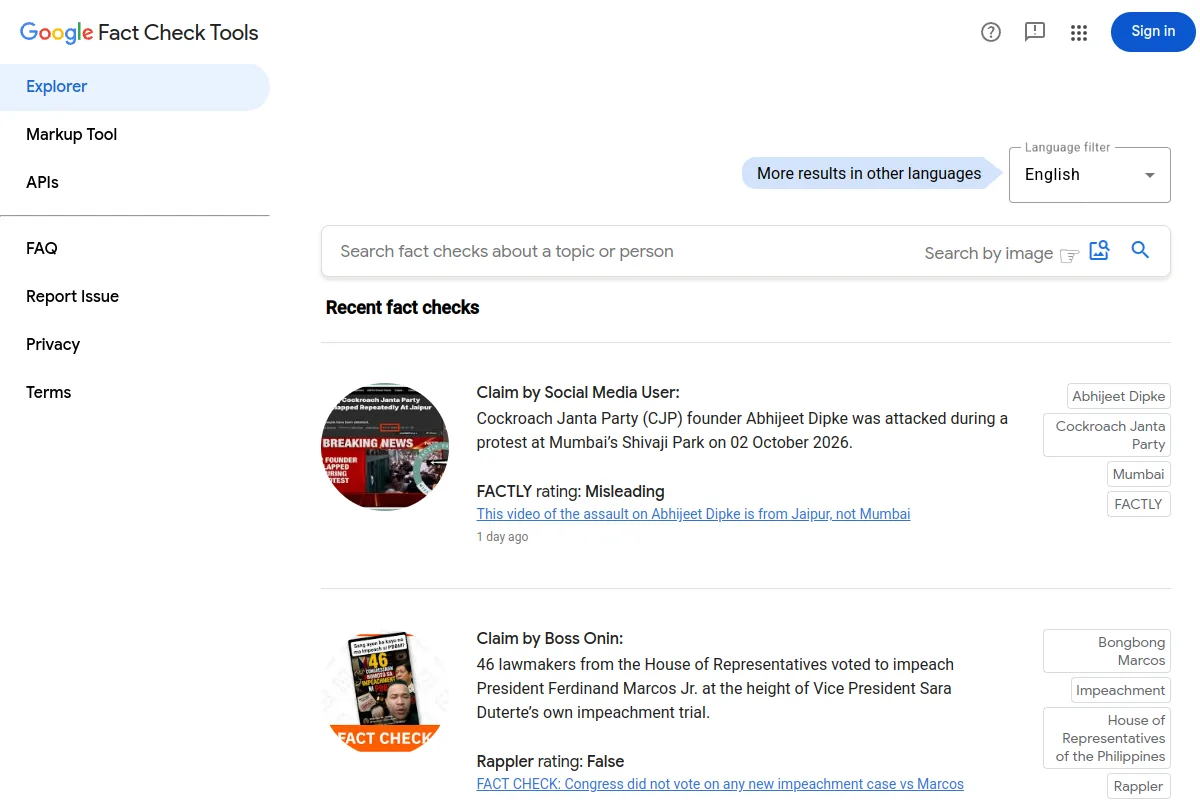Click the FACTLY tag
Viewport: 1200px width, 800px height.
[1138, 504]
